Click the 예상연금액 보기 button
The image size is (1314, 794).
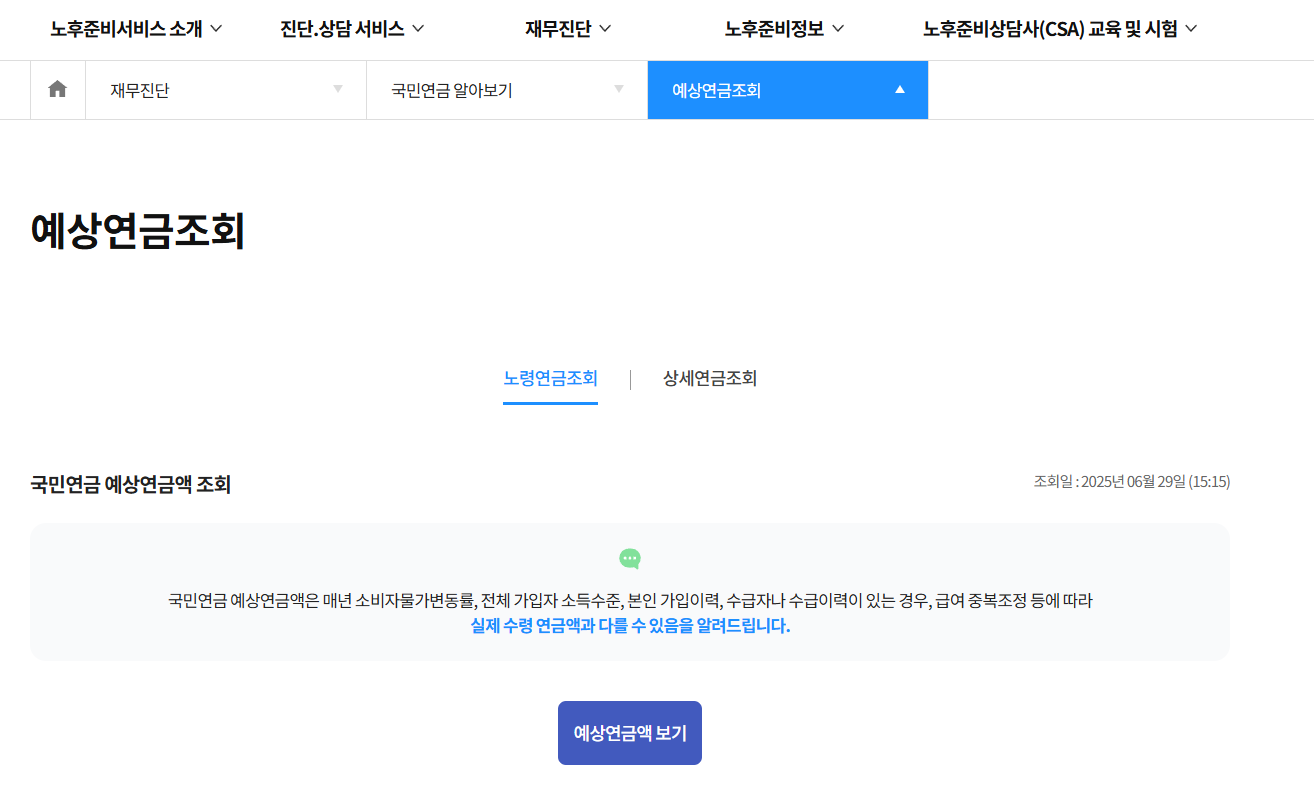click(x=629, y=732)
